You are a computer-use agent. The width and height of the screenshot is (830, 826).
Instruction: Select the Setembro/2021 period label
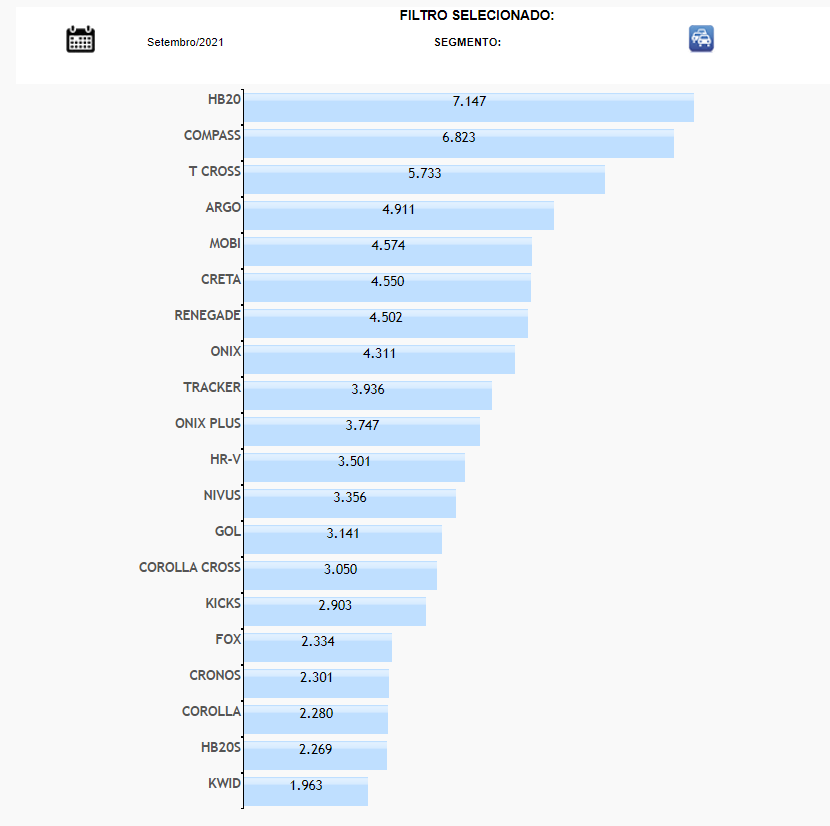click(185, 42)
